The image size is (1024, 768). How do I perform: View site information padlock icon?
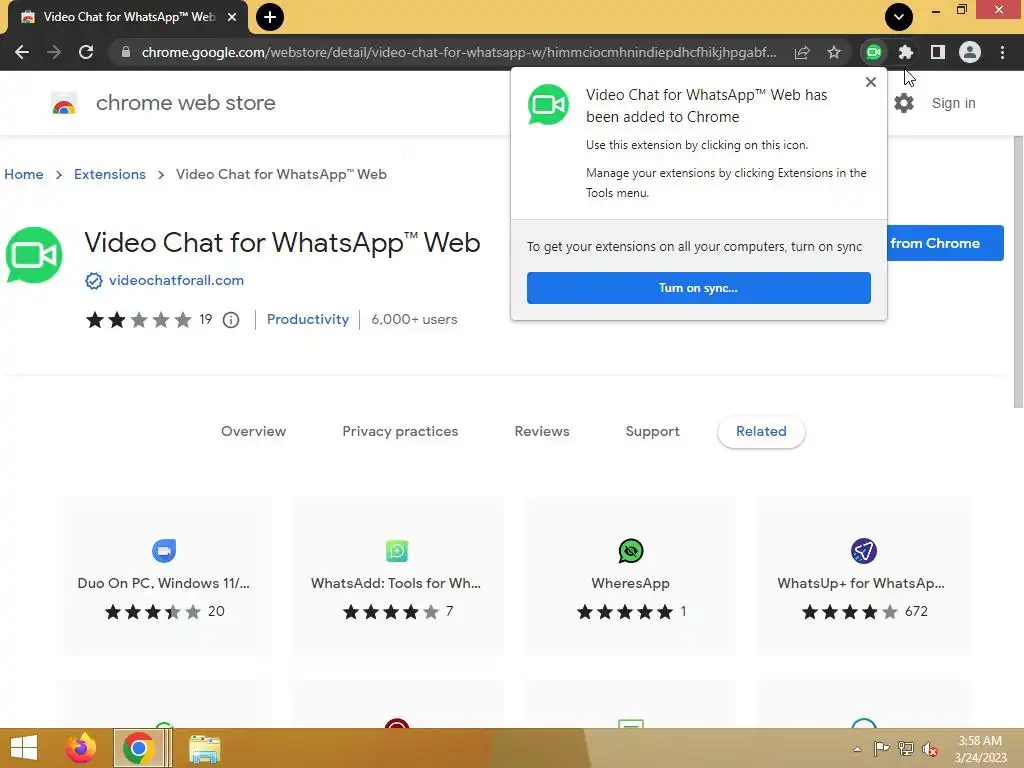click(125, 52)
